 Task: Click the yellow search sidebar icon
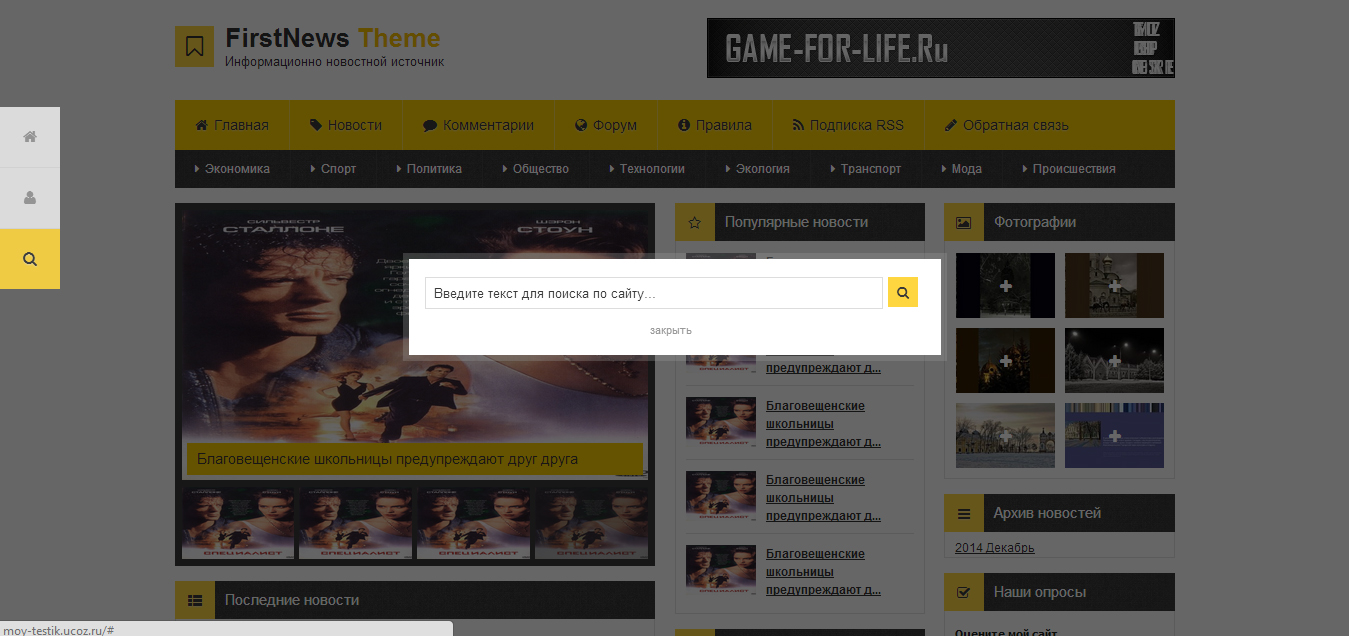tap(30, 259)
